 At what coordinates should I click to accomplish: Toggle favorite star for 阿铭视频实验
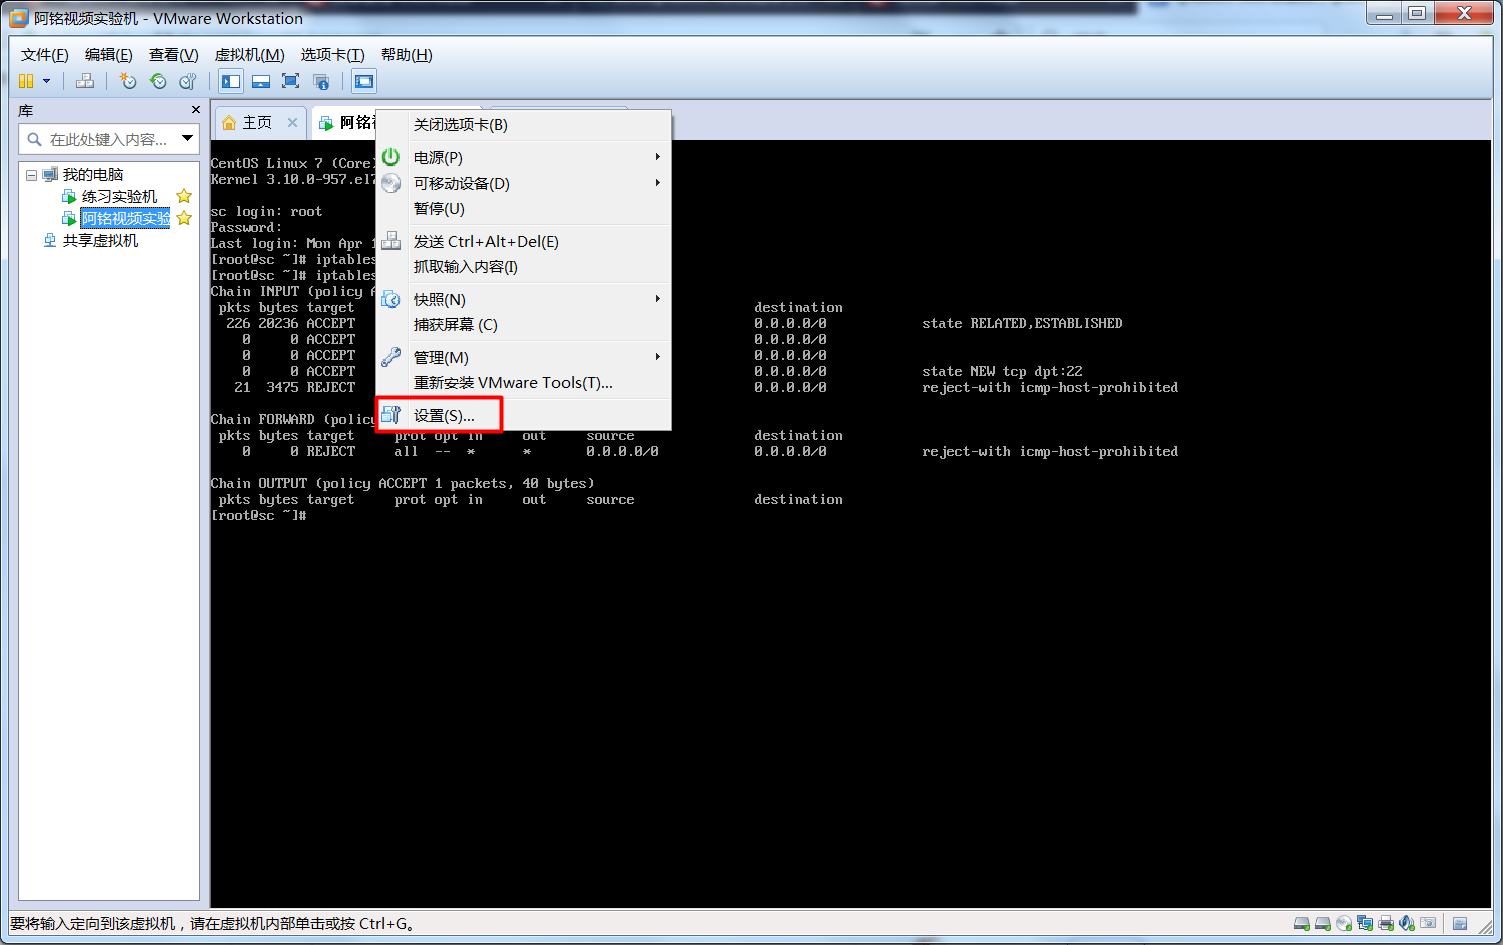tap(184, 218)
